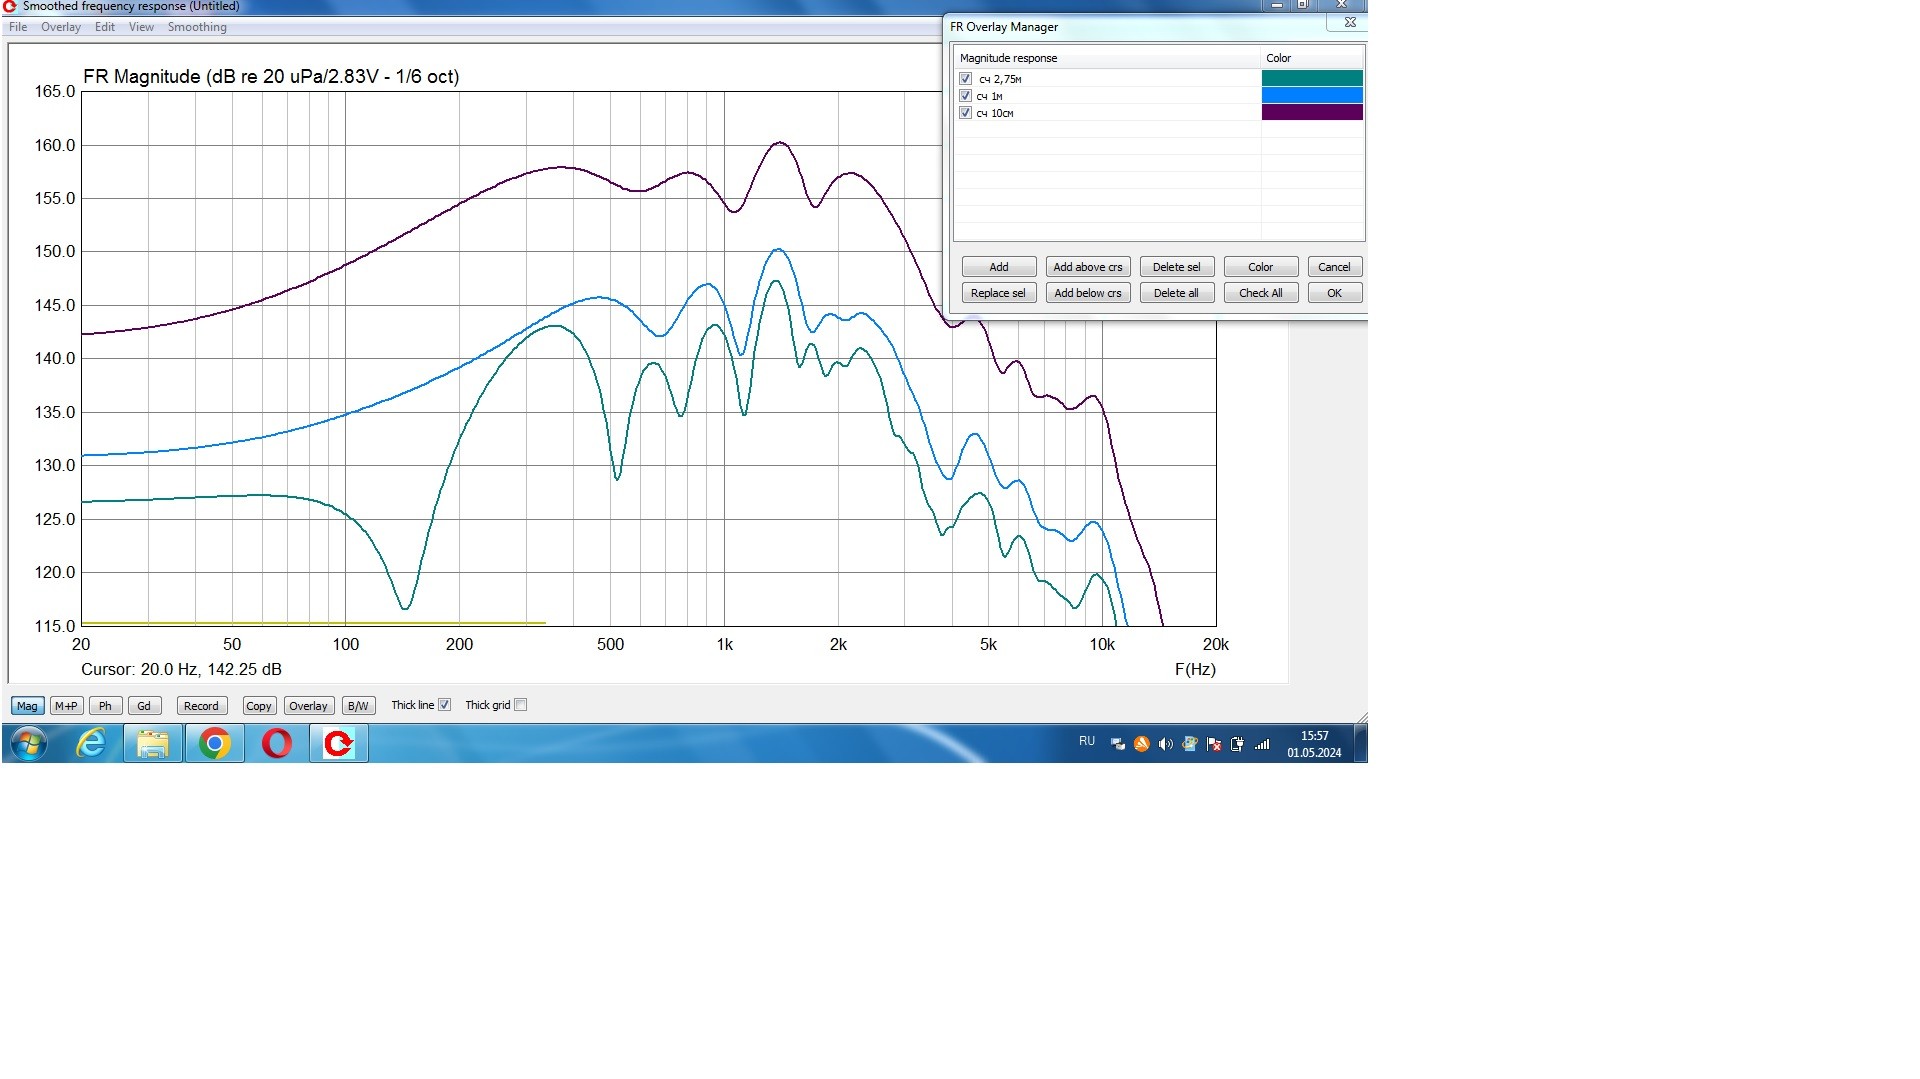1920x1079 pixels.
Task: Click the Delete all button
Action: click(x=1175, y=293)
